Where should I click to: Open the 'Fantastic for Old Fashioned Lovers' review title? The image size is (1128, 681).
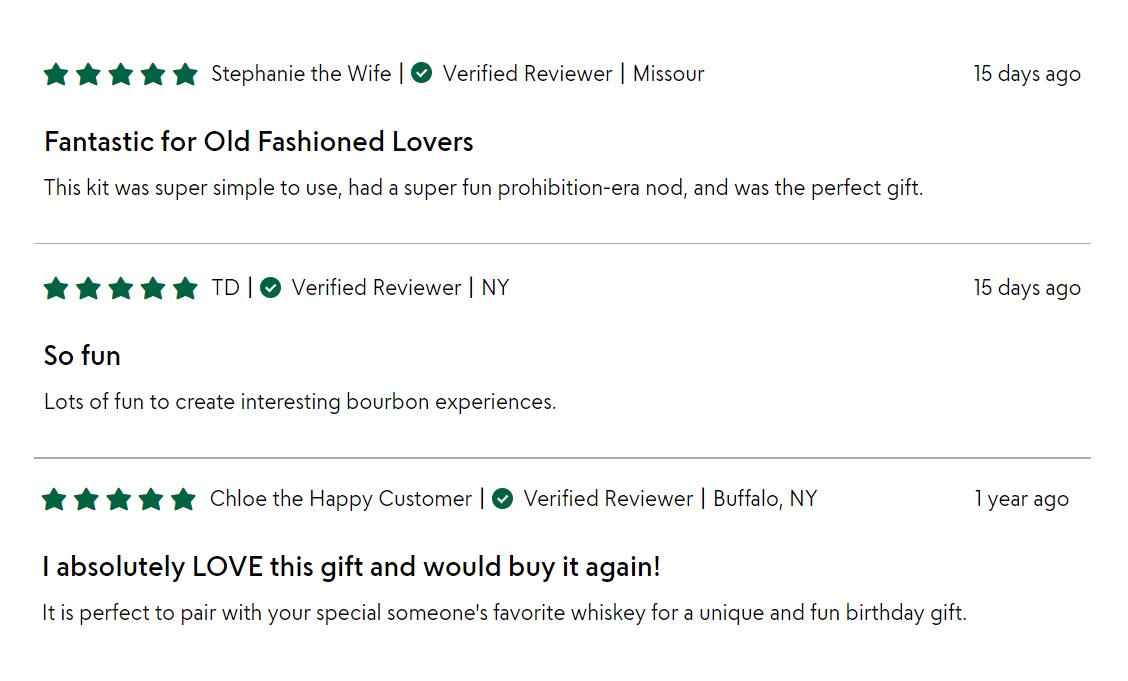pyautogui.click(x=258, y=142)
